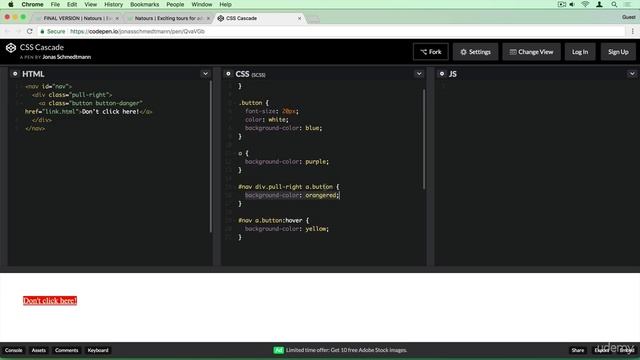Switch to Natours Exciting tours tab
Screen dimensions: 640x360
[x=168, y=18]
